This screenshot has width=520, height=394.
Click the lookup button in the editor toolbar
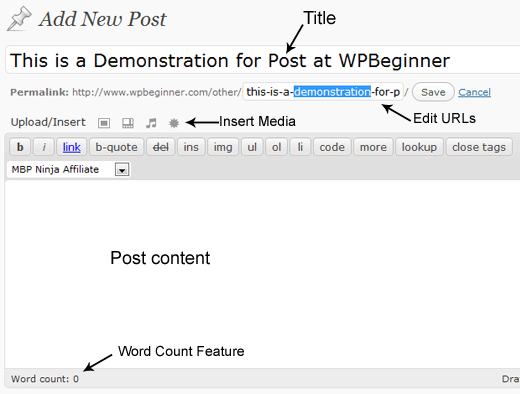pos(419,147)
